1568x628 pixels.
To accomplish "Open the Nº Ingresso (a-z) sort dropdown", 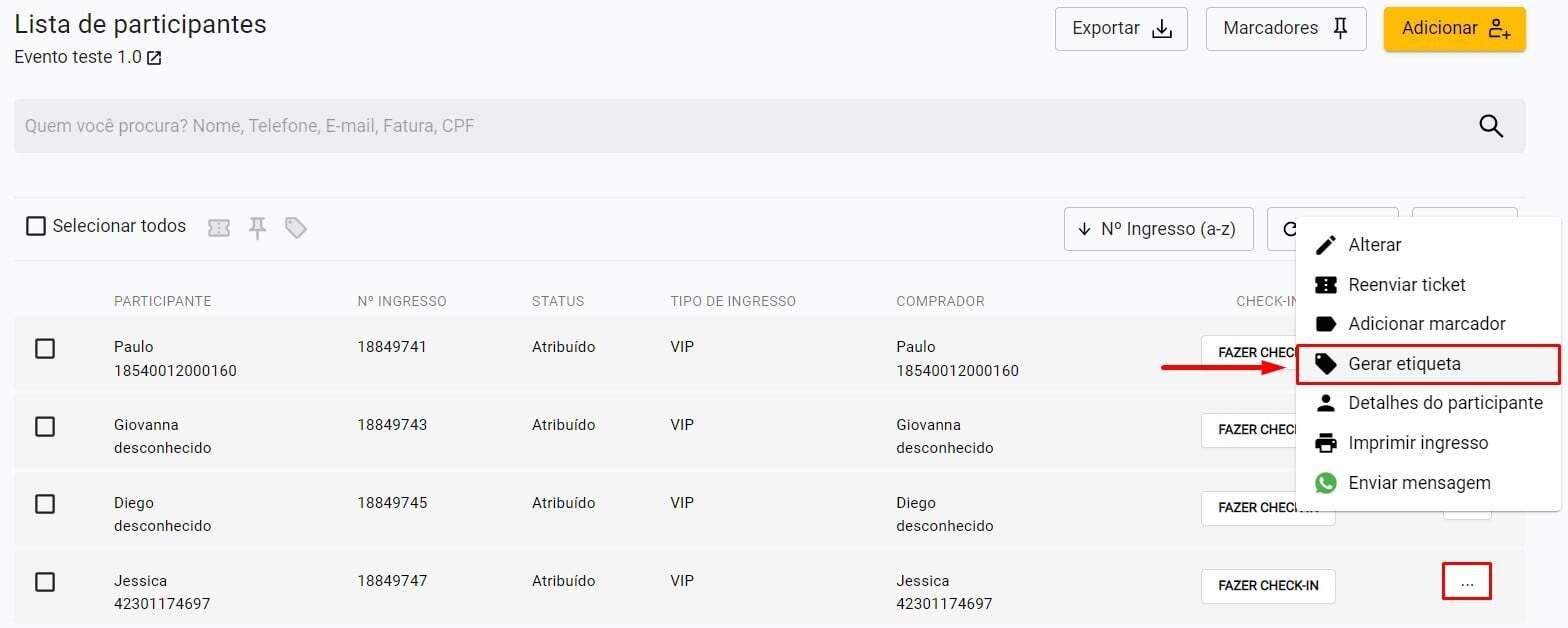I will [x=1158, y=229].
